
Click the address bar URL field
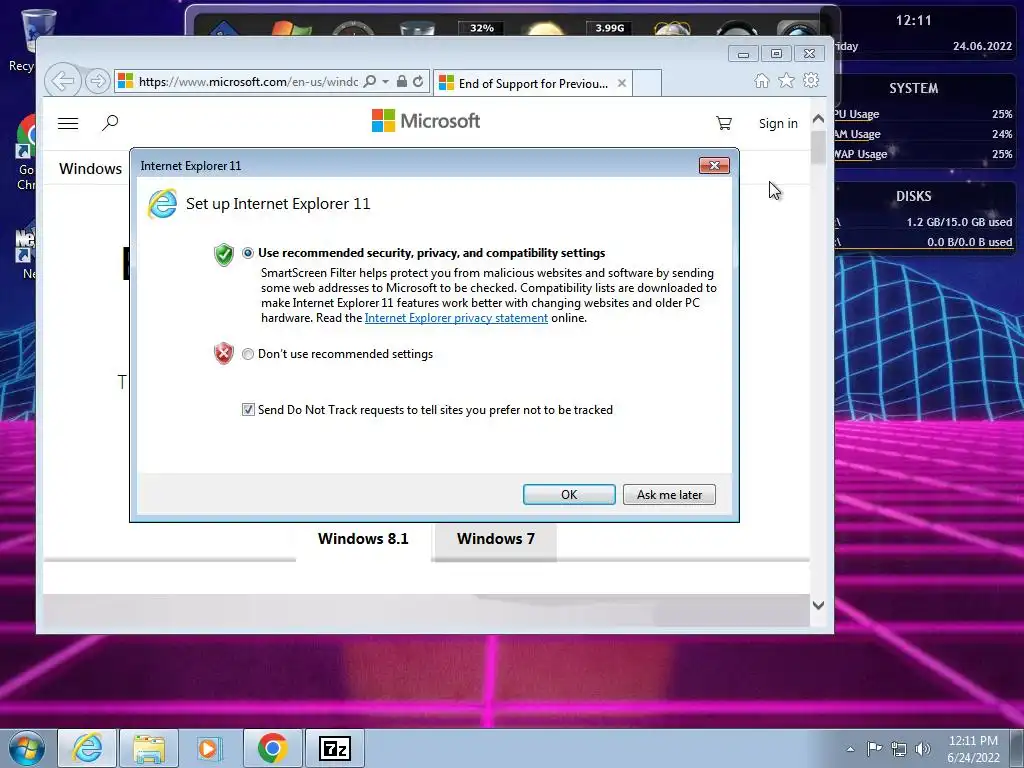click(248, 82)
